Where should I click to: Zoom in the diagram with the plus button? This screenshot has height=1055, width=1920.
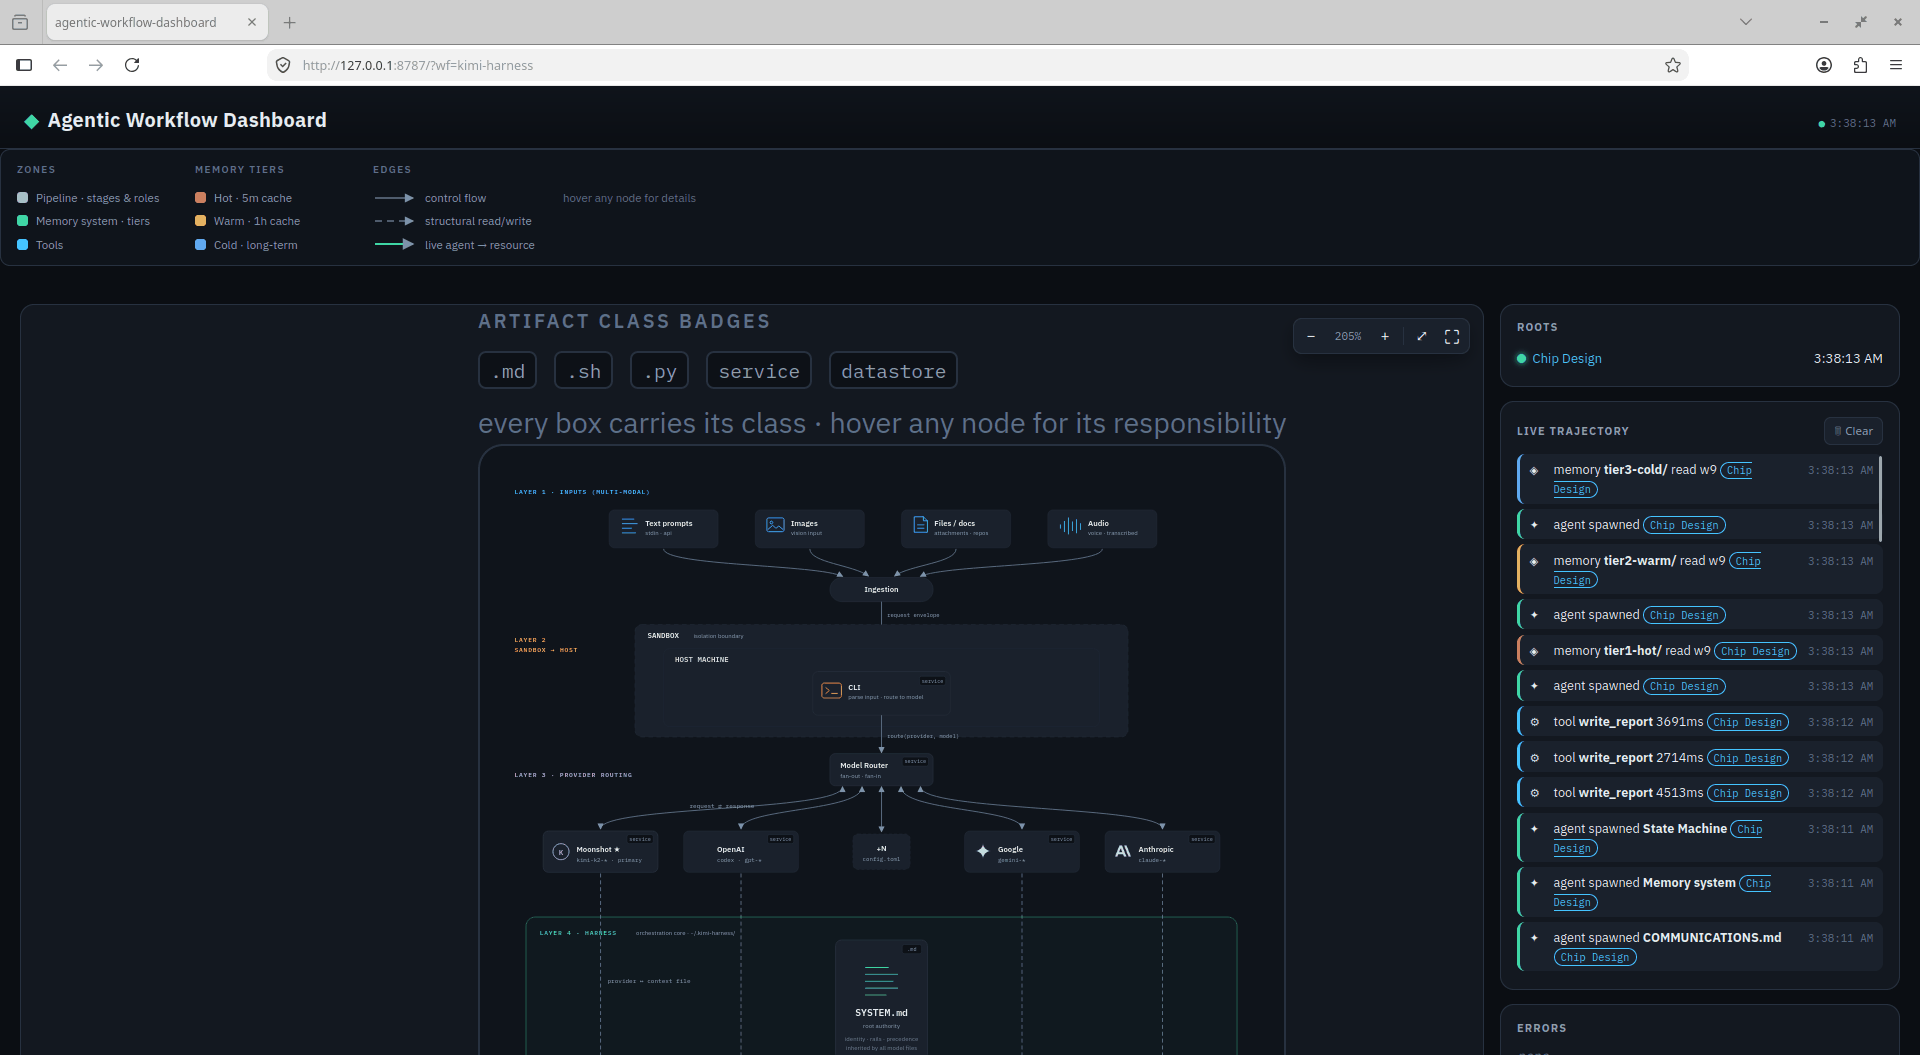coord(1385,337)
